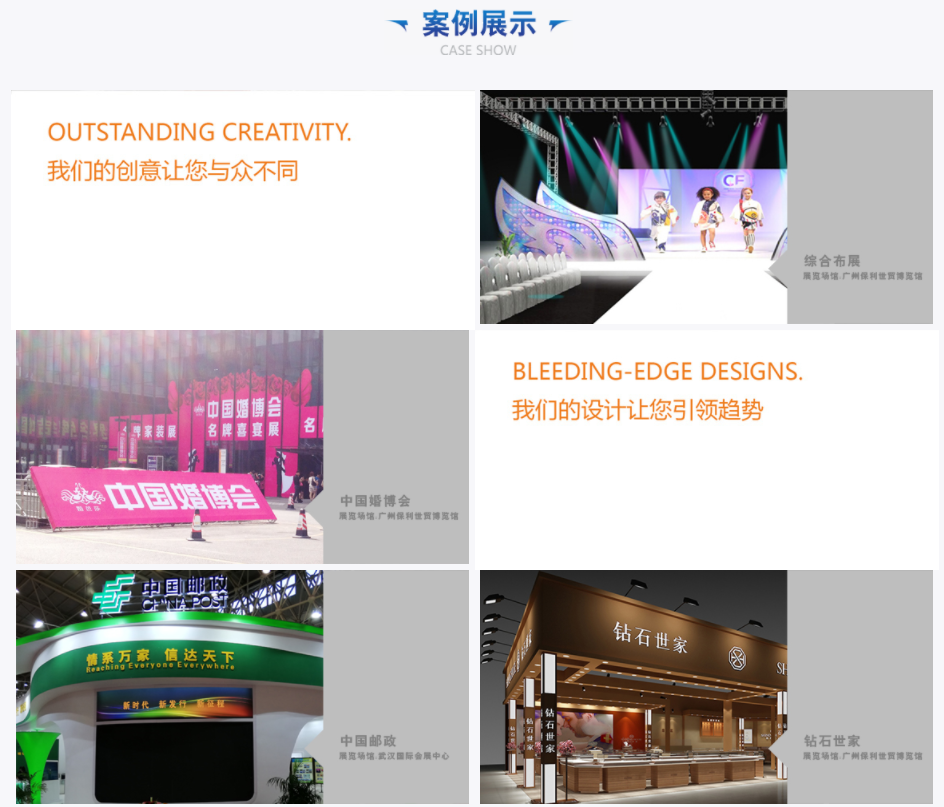
Task: Click the OUTSTANDING CREATIVITY. headline
Action: [199, 132]
